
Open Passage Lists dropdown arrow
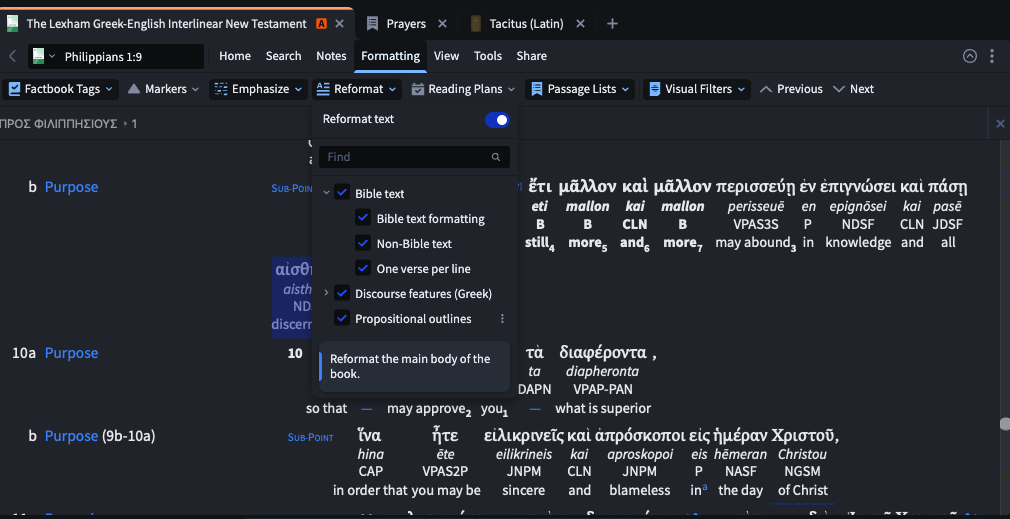click(x=625, y=89)
